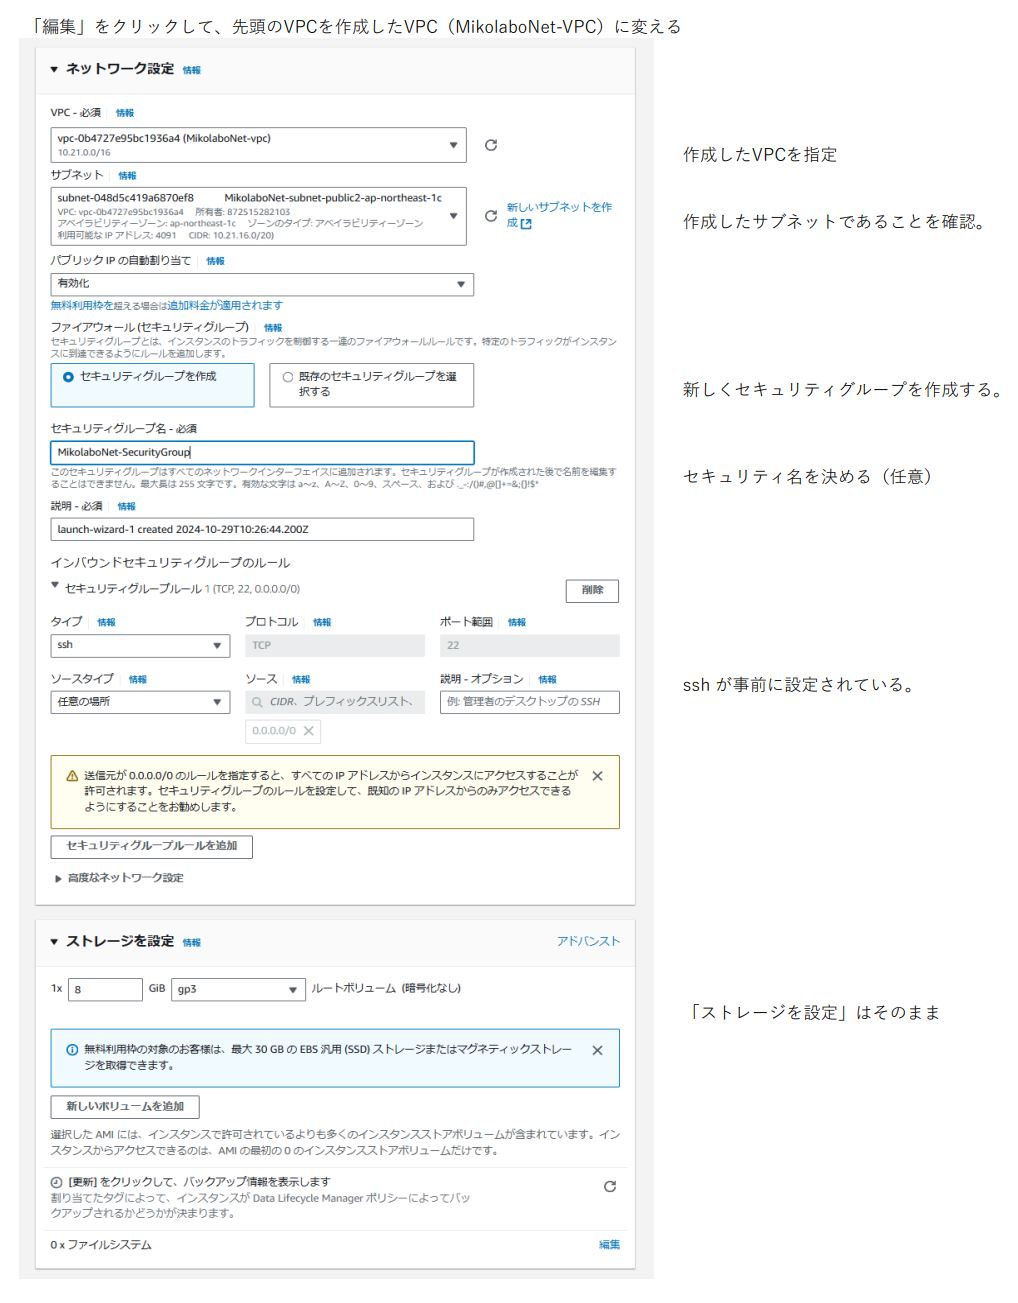Refresh the subnet list icon
Screen dimensions: 1018x1303
491,216
